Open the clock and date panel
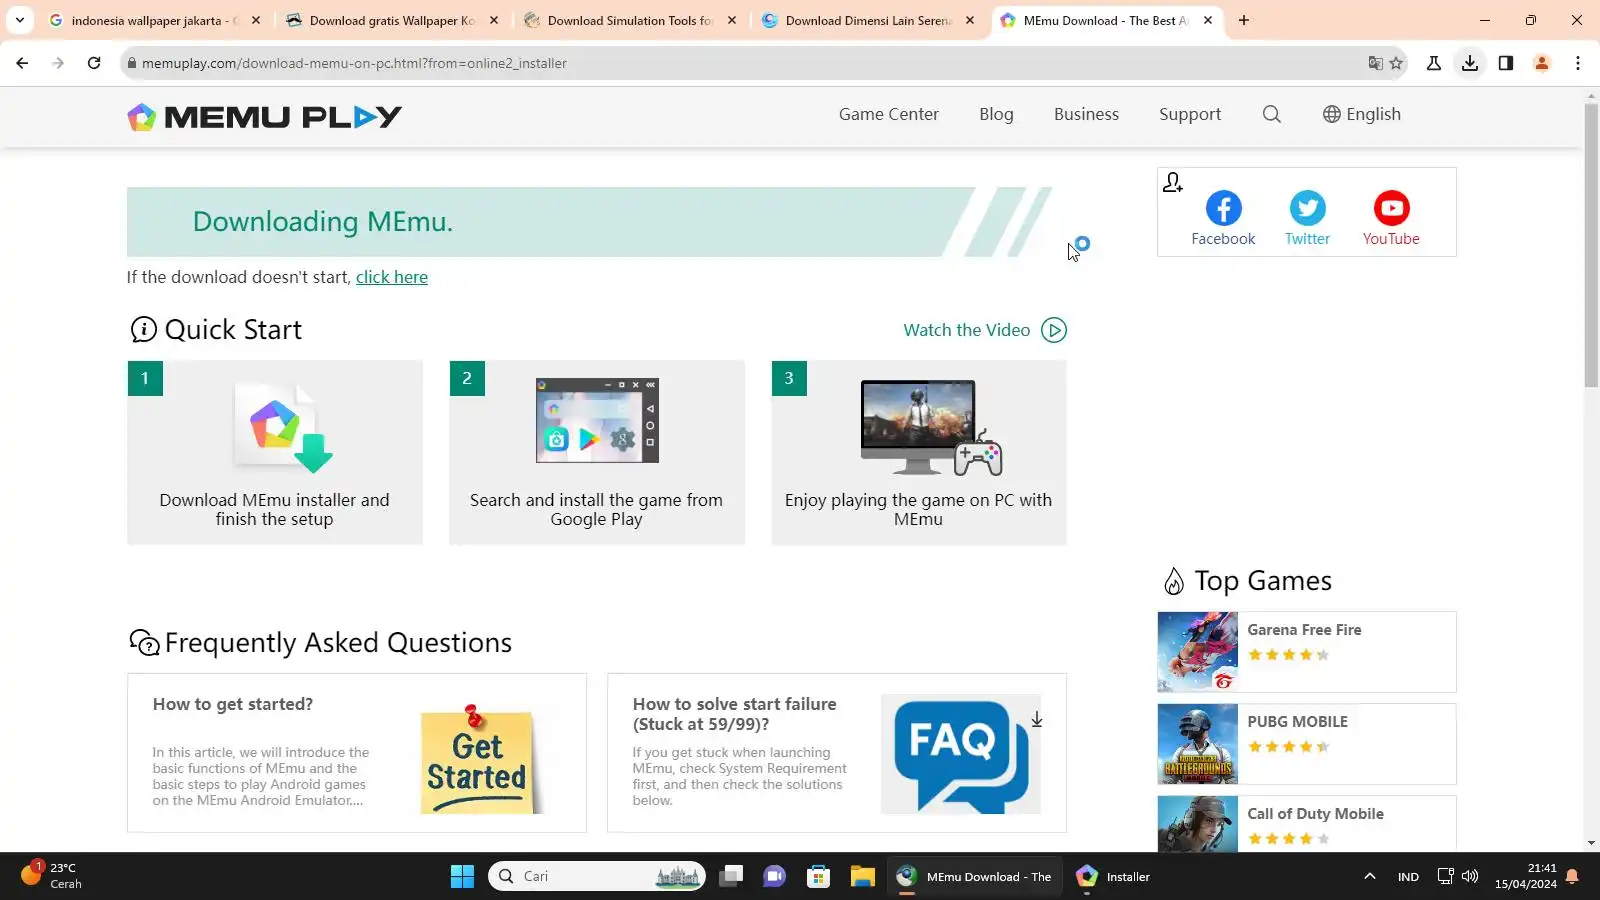The image size is (1600, 900). point(1526,876)
